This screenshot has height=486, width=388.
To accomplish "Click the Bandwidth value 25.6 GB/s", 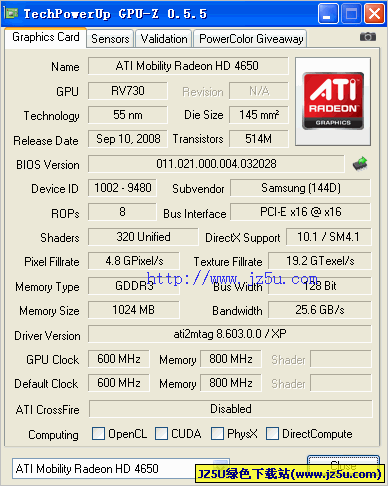I will tap(320, 310).
